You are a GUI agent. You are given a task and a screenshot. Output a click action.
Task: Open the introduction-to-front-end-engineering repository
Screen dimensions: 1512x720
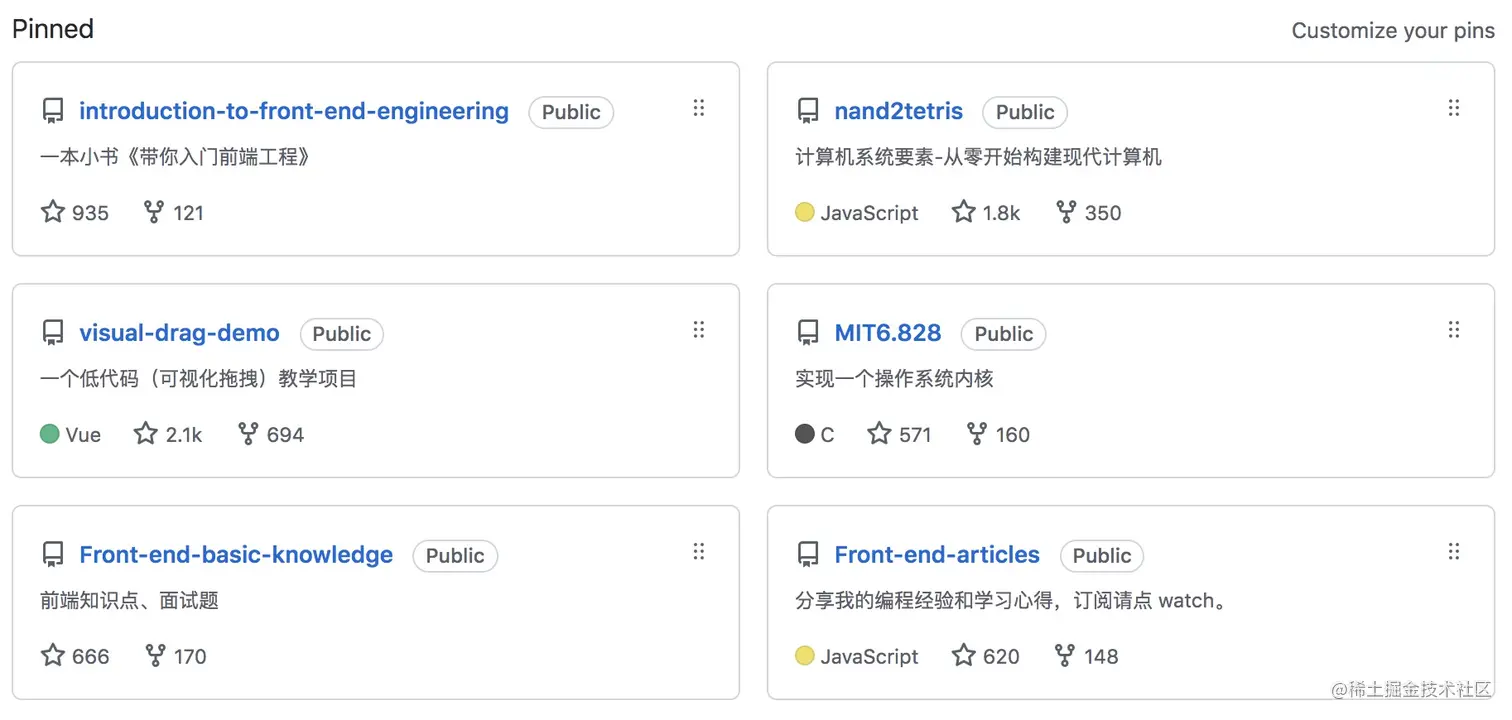tap(294, 111)
